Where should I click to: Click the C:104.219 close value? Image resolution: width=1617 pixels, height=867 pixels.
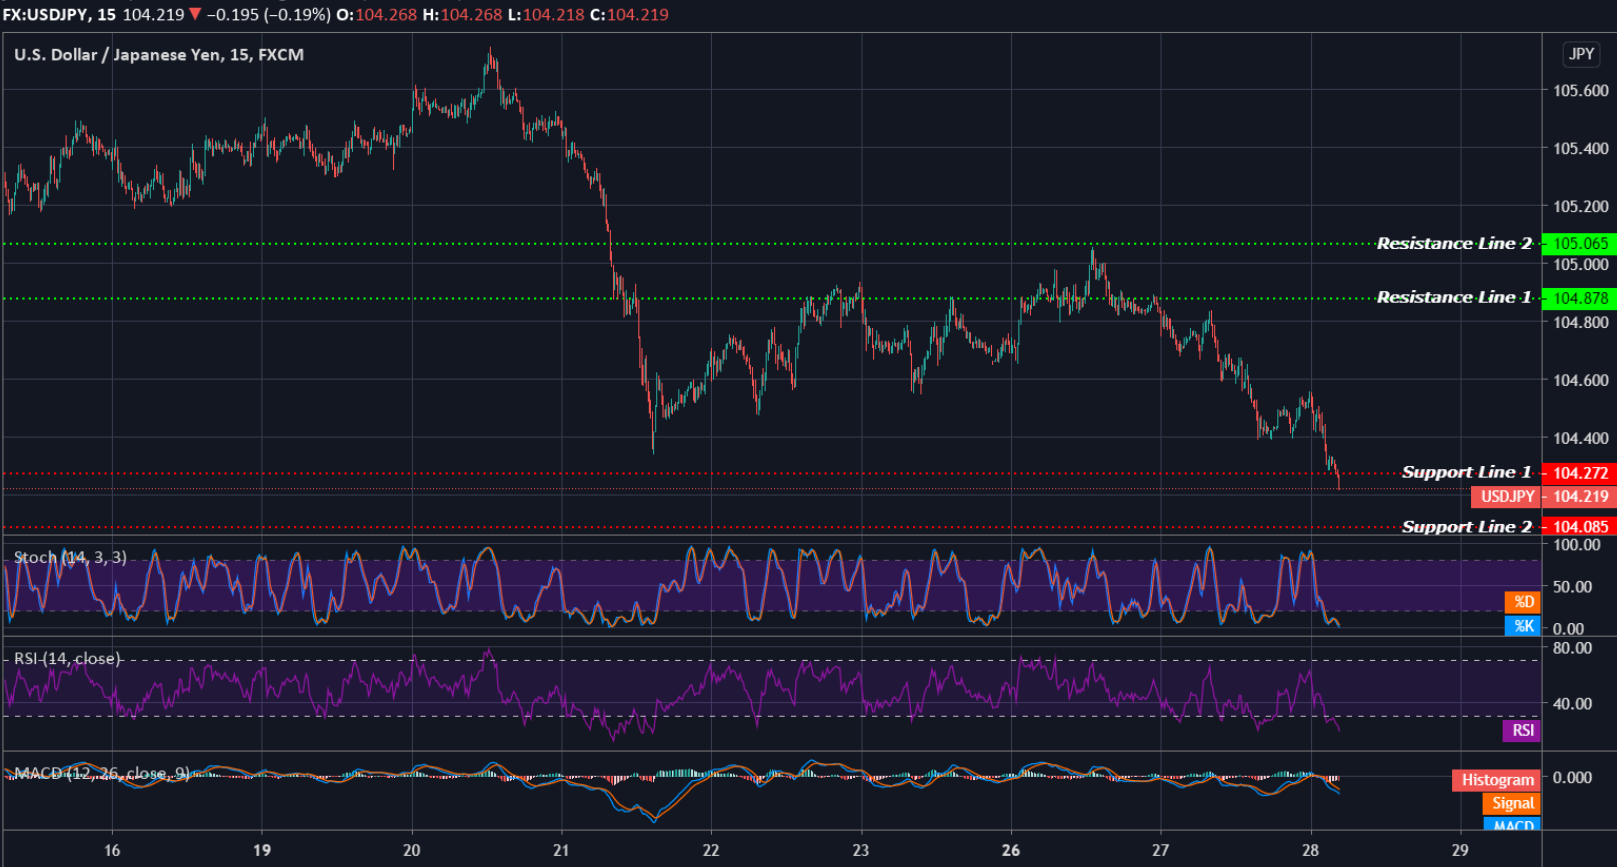[x=631, y=15]
